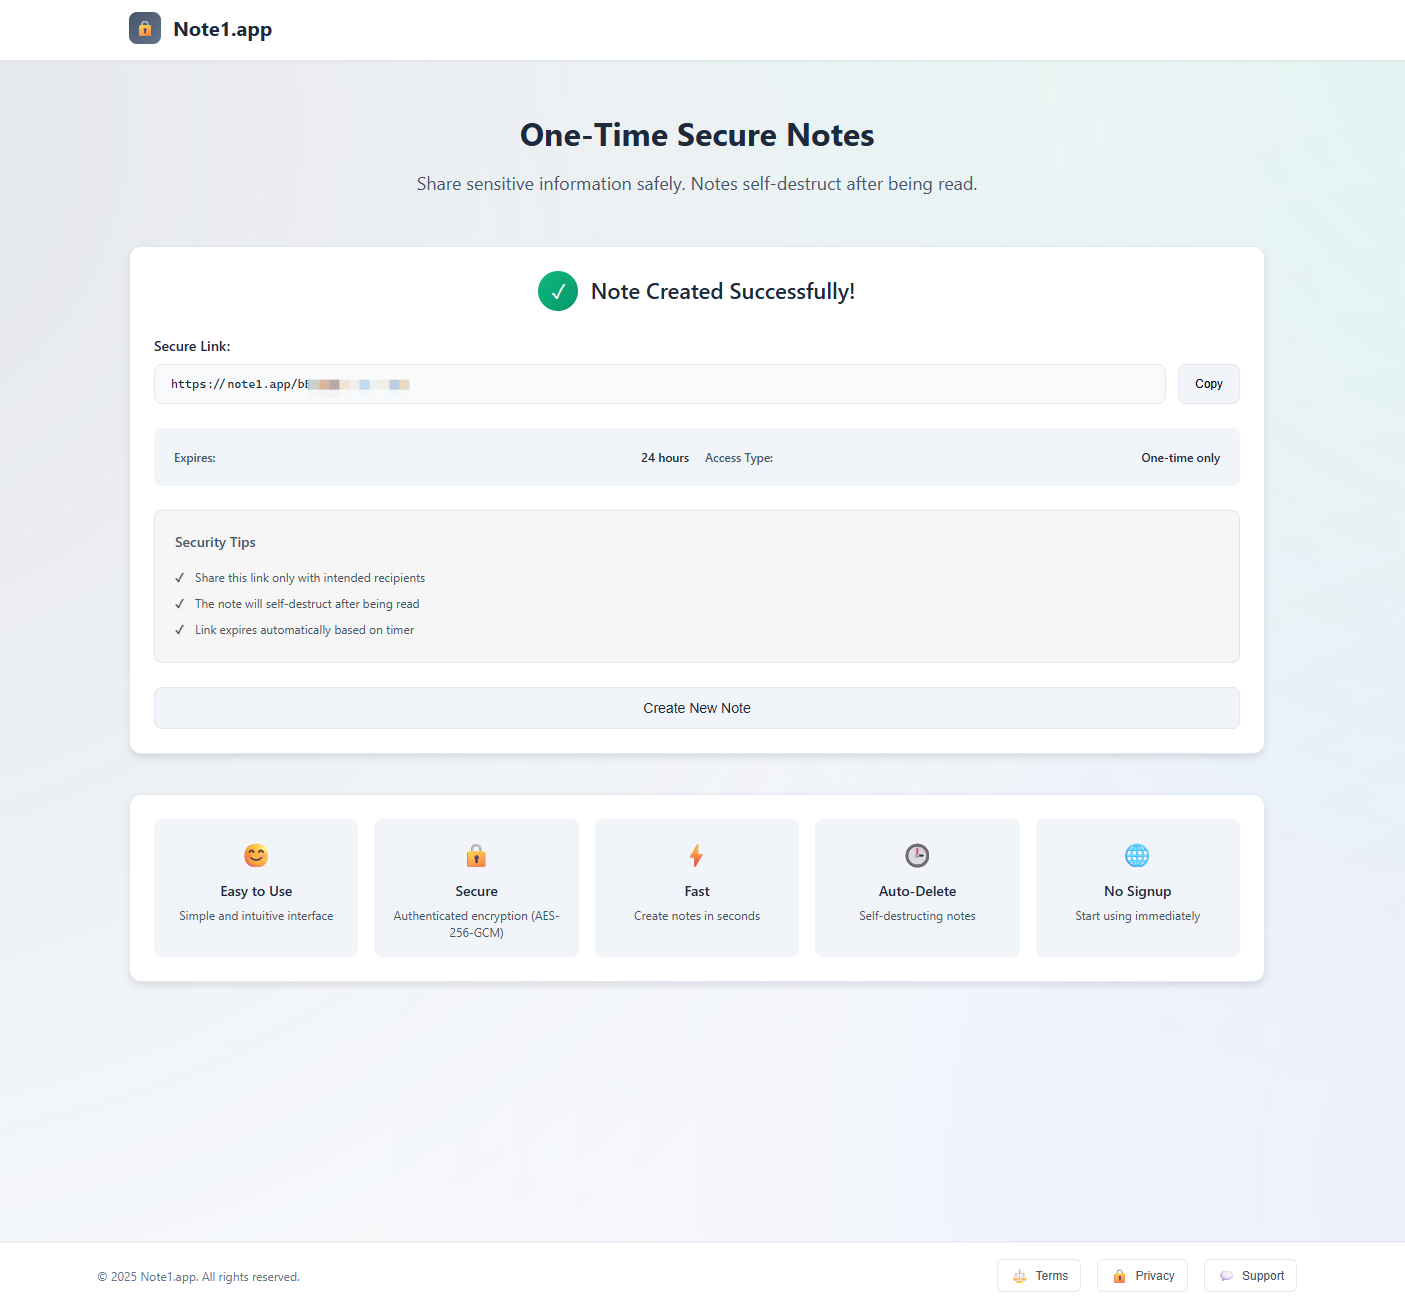The height and width of the screenshot is (1306, 1405).
Task: Select the secure link URL field
Action: coord(660,384)
